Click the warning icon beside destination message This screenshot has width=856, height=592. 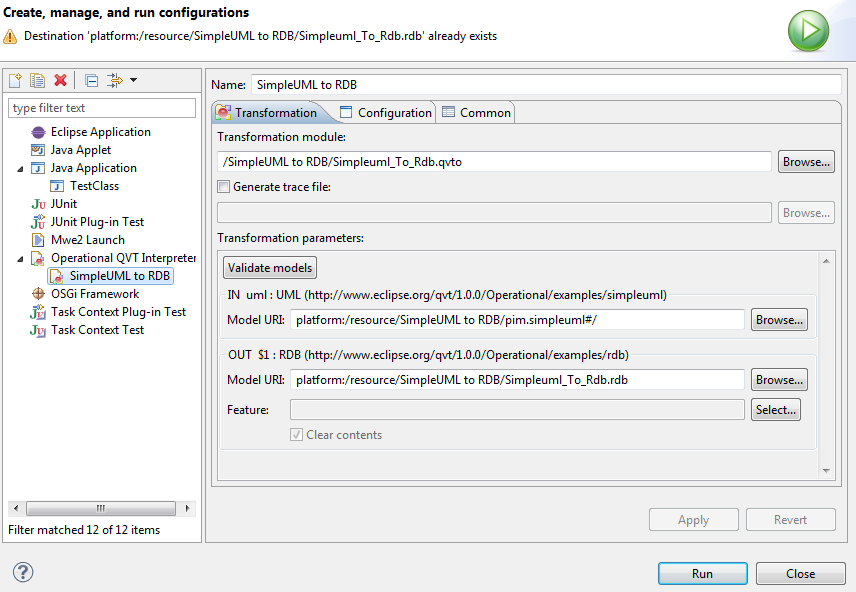click(x=10, y=37)
